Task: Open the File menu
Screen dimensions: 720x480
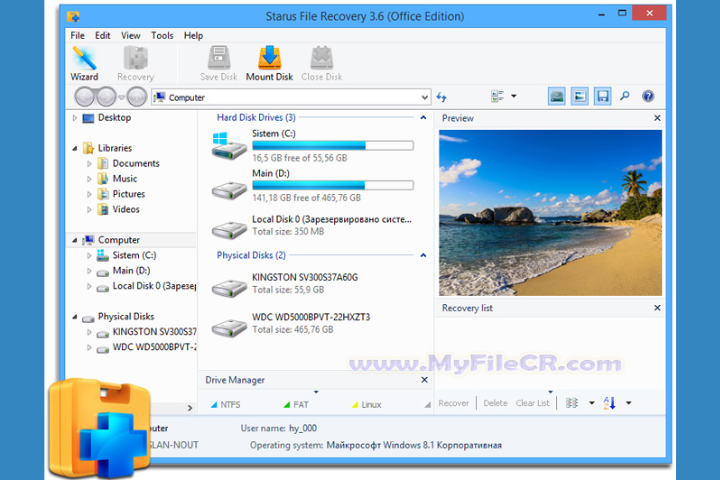Action: [x=77, y=35]
